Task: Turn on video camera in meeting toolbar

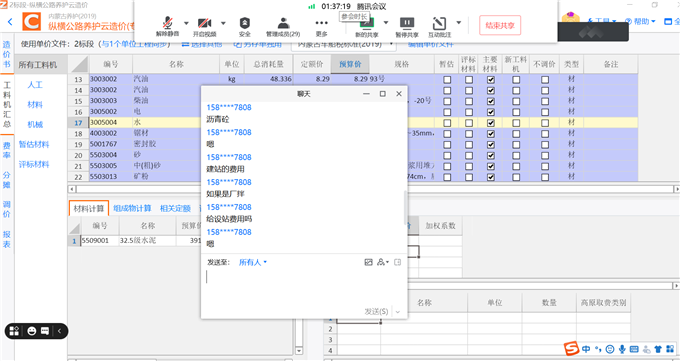Action: click(x=204, y=26)
